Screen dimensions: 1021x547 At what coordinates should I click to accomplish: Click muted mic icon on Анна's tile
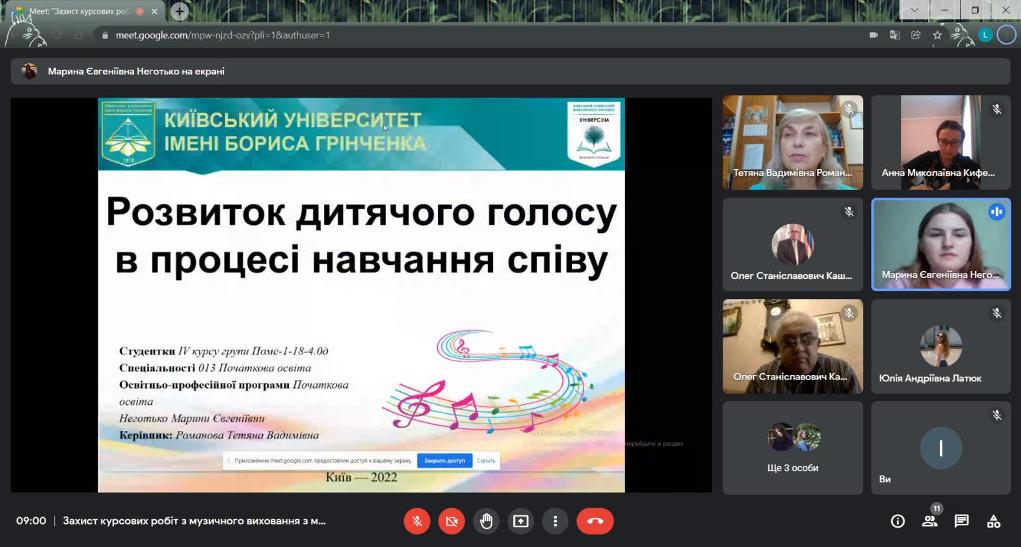pos(996,109)
